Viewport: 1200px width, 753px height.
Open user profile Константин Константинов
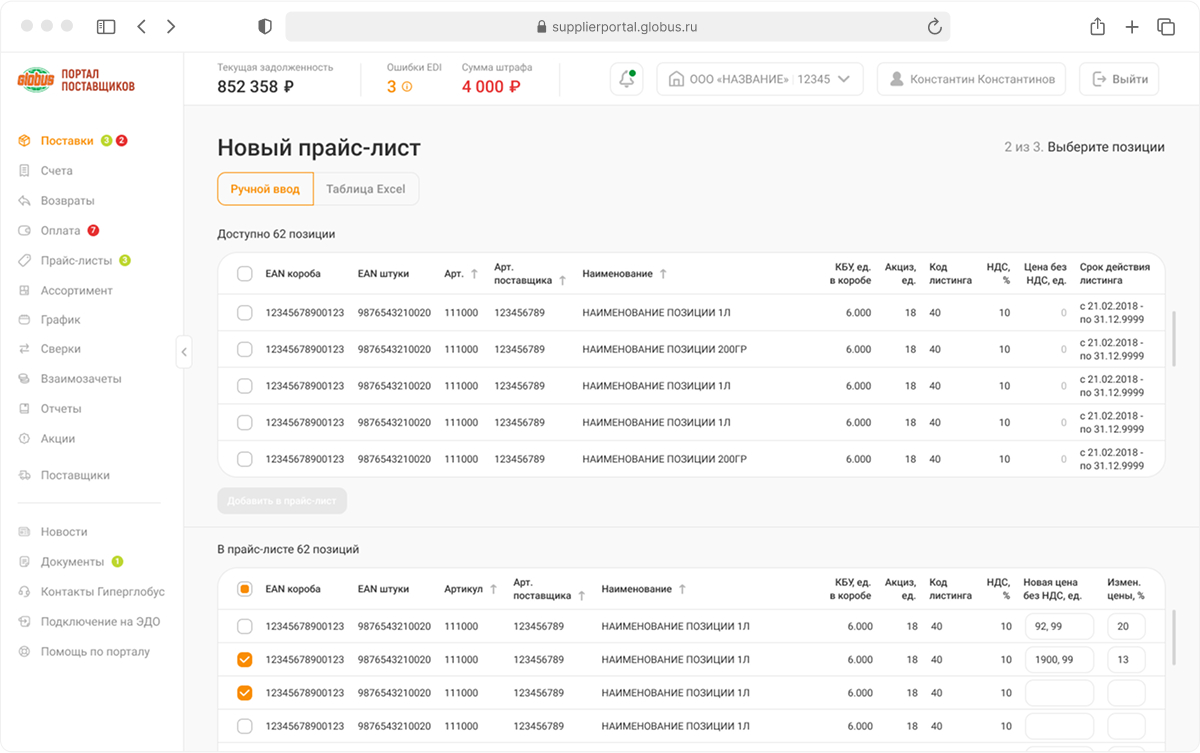(x=972, y=79)
